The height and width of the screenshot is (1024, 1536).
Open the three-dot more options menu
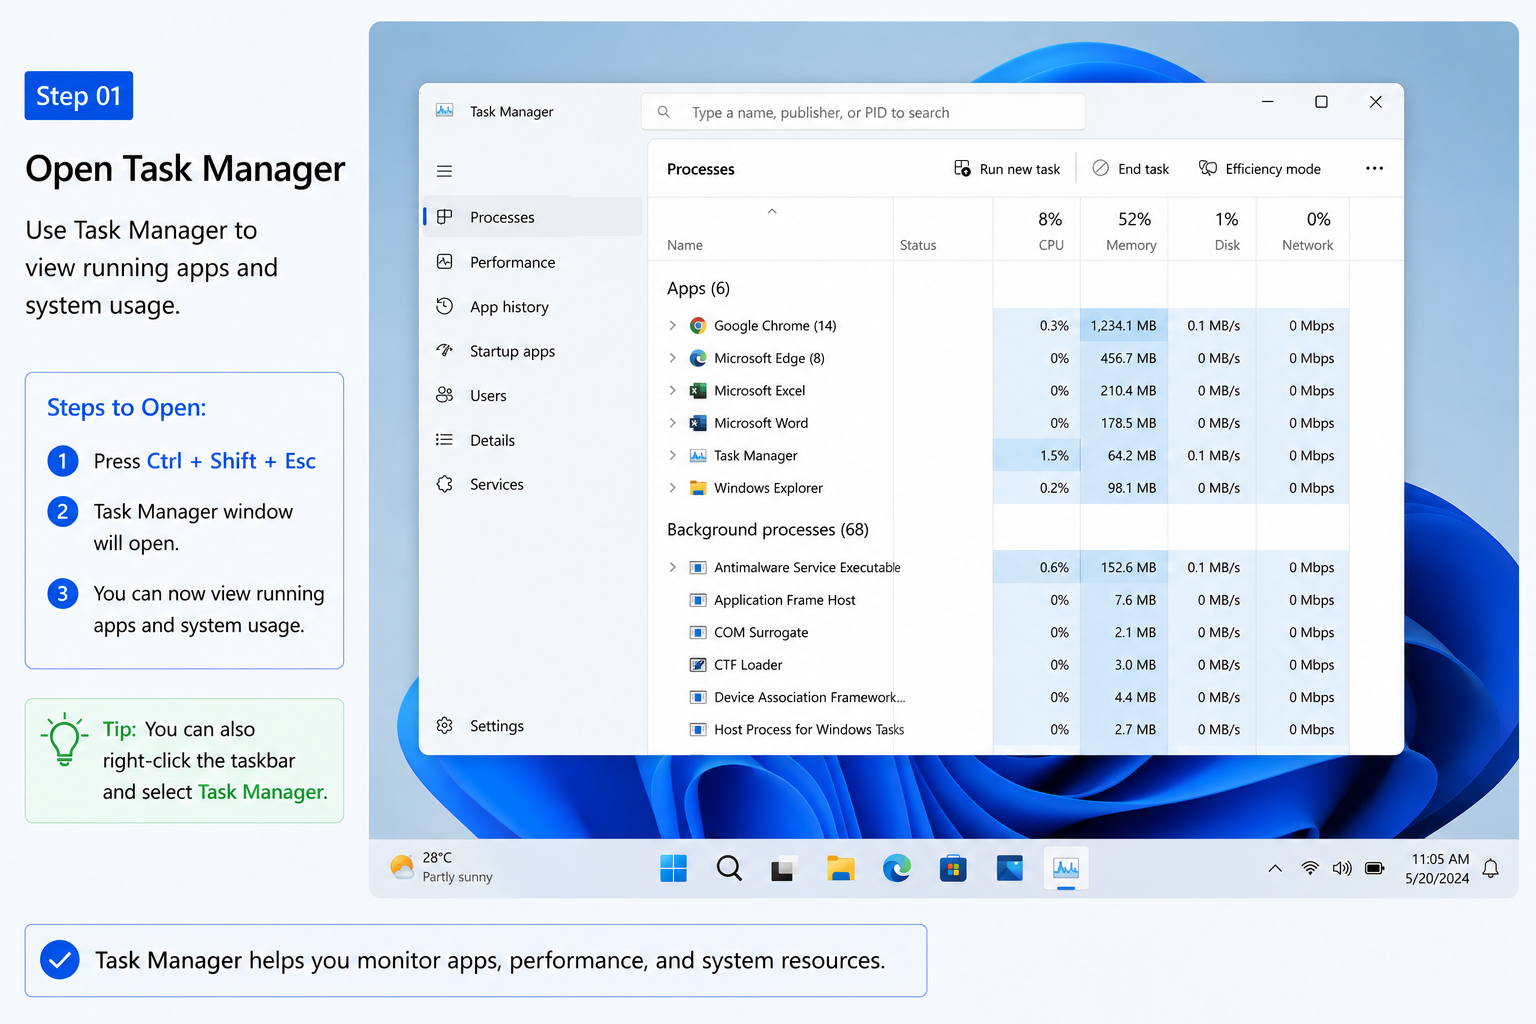click(1374, 168)
